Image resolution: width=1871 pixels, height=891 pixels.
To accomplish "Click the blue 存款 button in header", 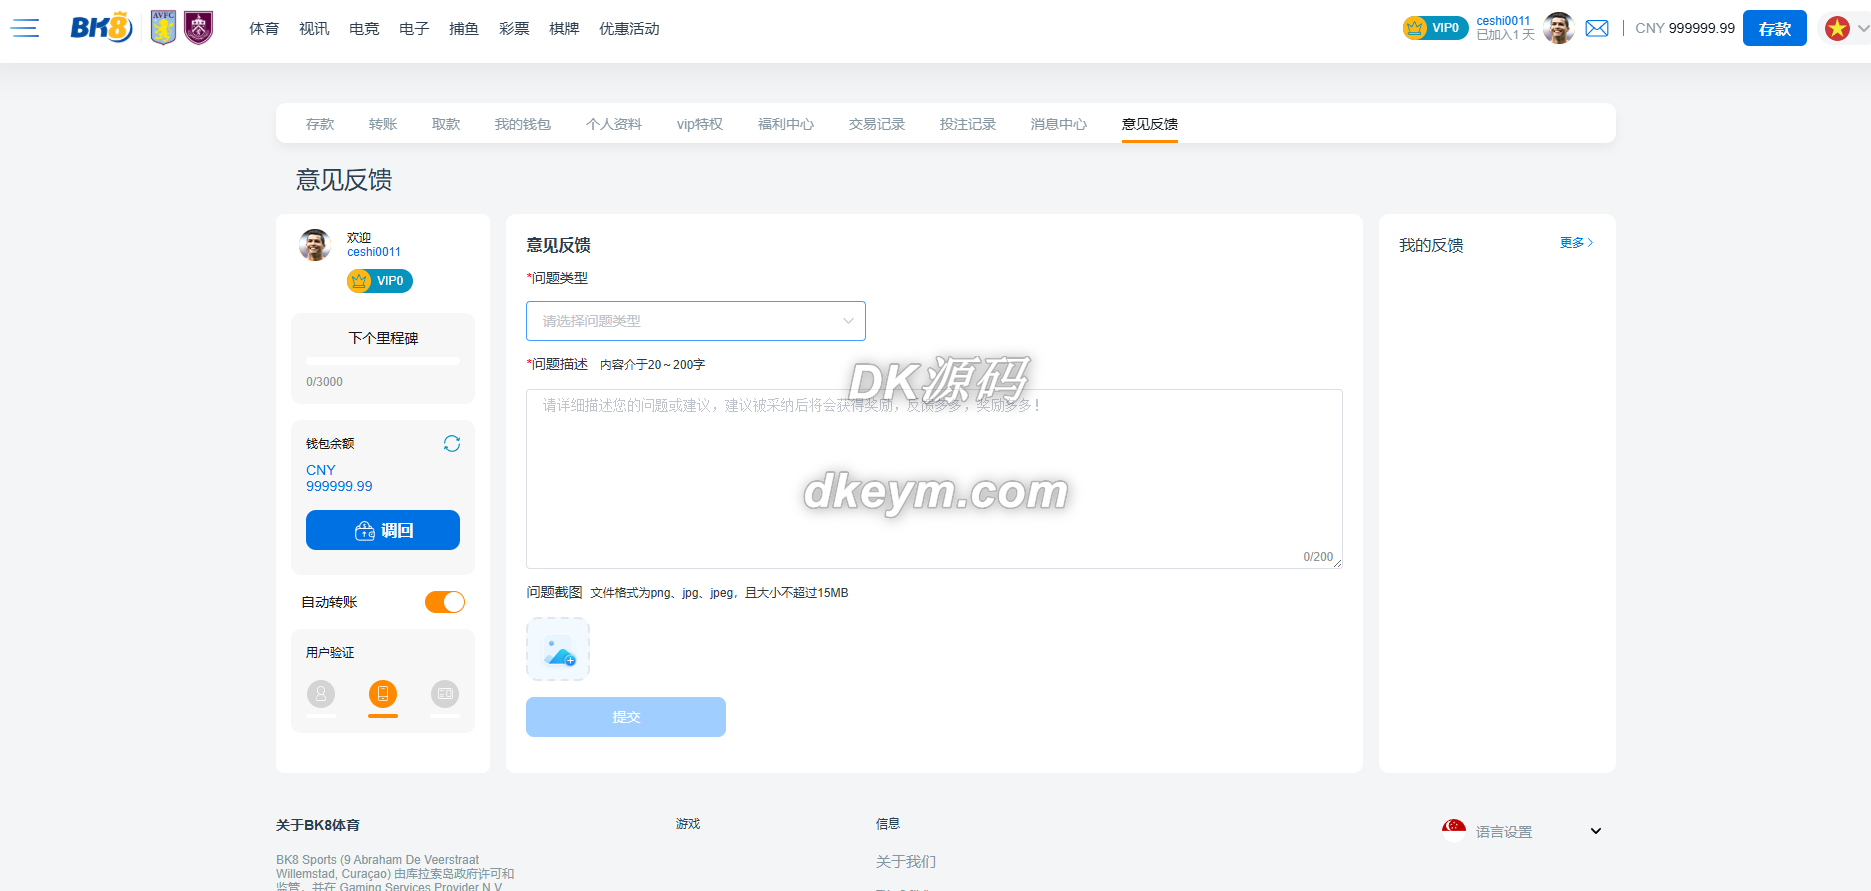I will [1774, 28].
